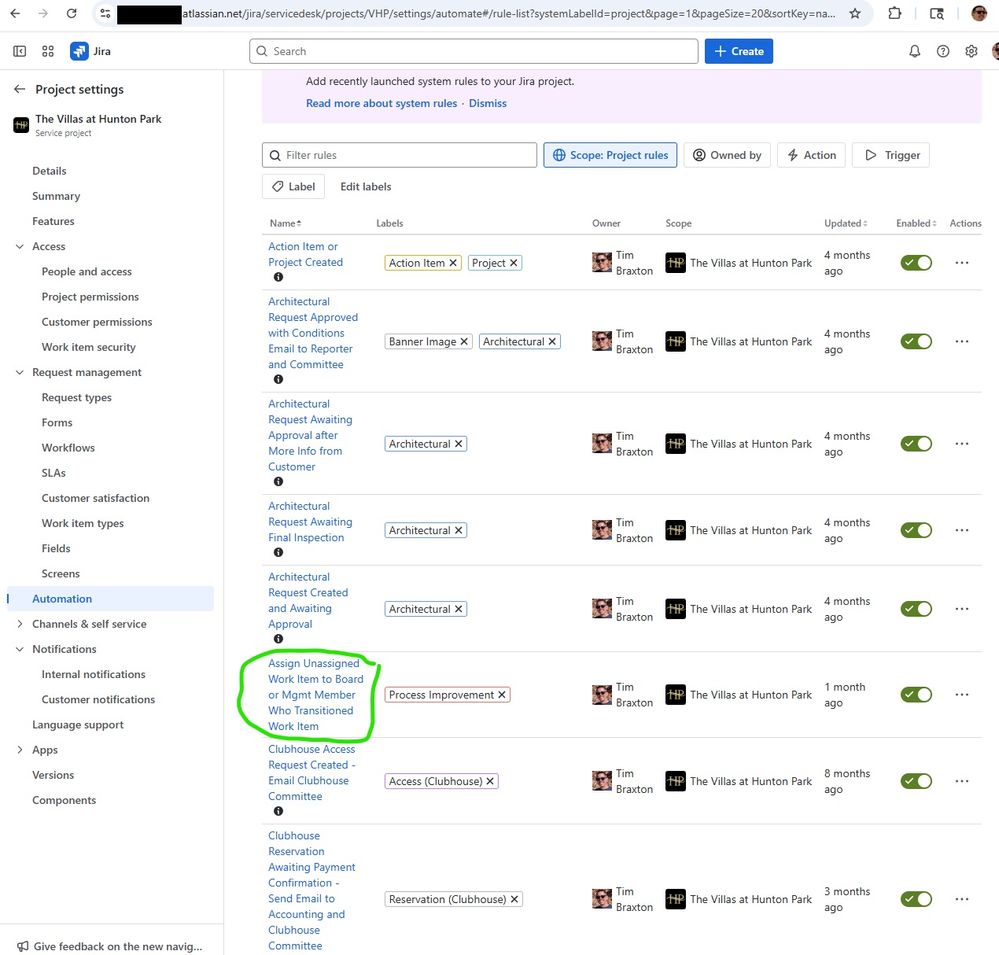
Task: Click the Jira logo
Action: pos(90,51)
